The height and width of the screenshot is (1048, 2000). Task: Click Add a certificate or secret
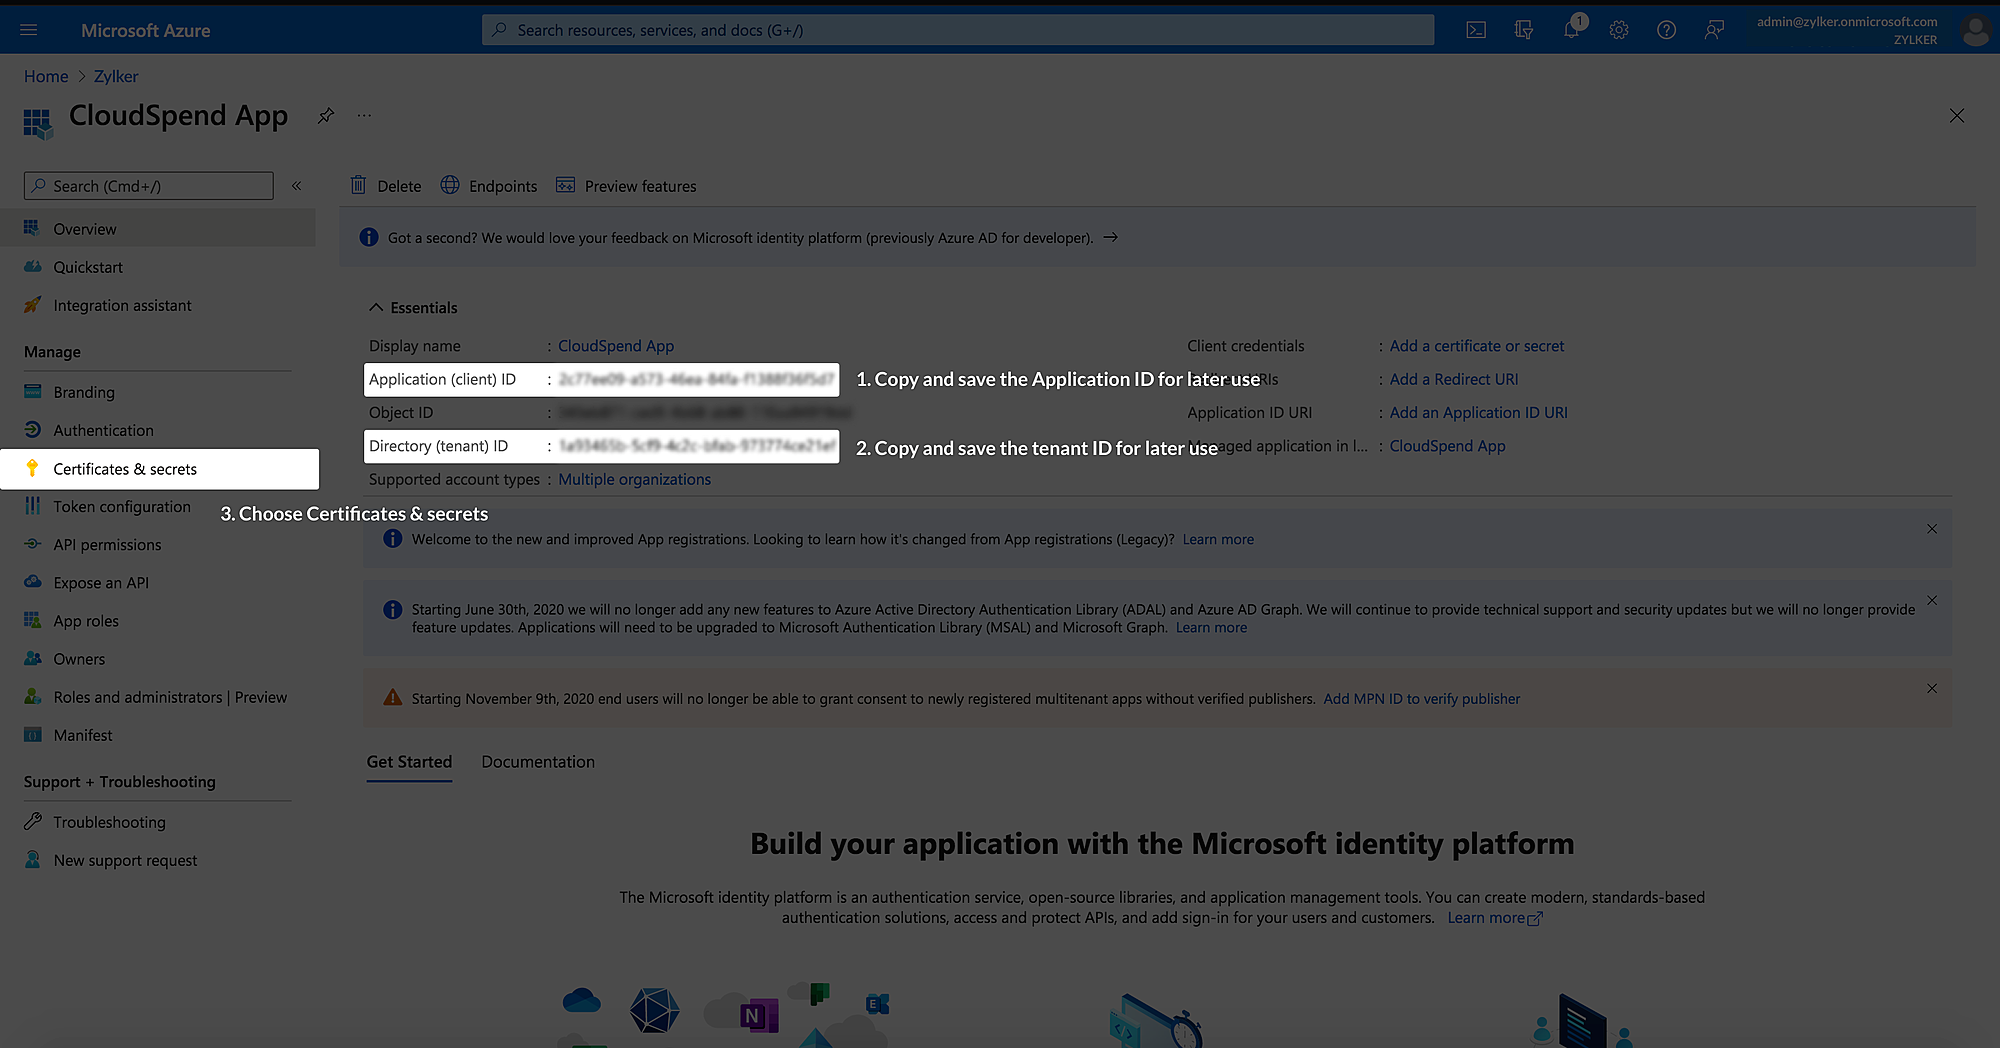[x=1476, y=345]
